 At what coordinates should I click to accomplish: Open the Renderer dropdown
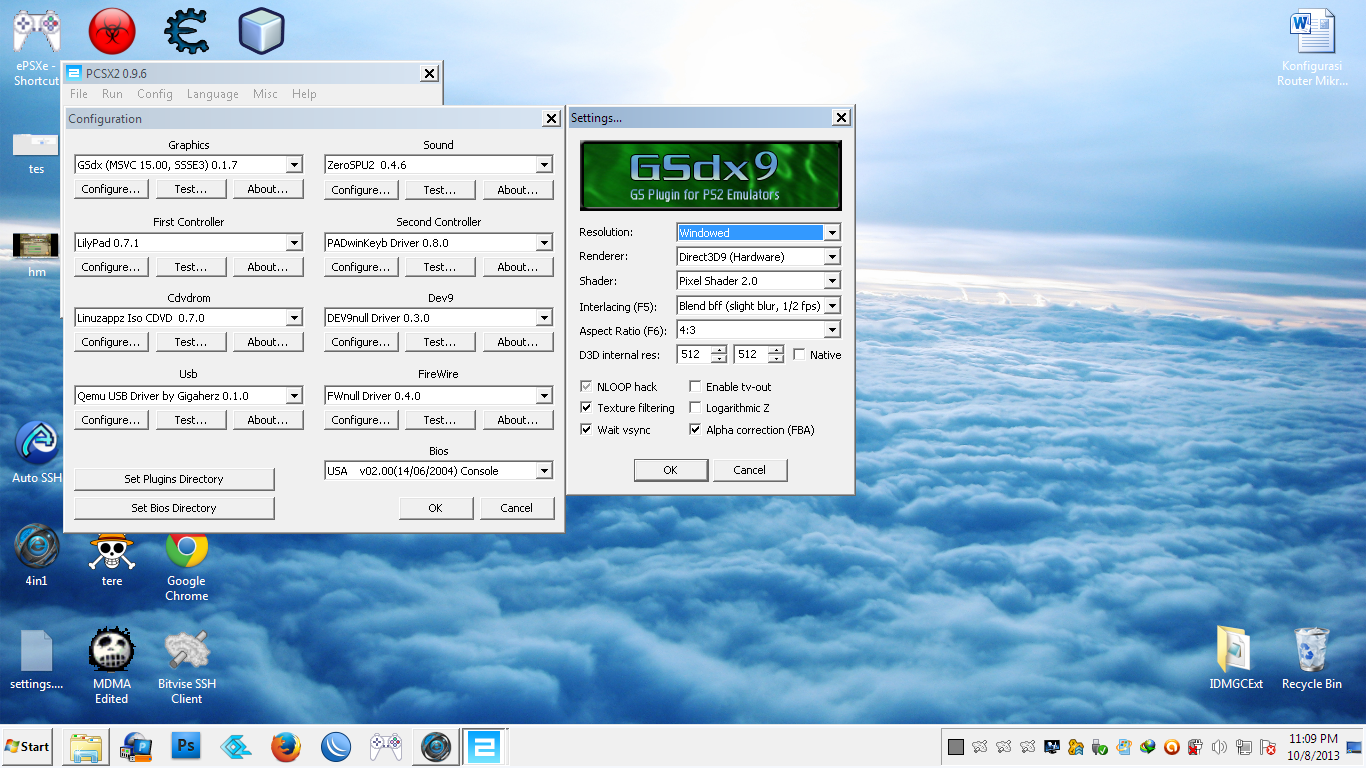(831, 257)
